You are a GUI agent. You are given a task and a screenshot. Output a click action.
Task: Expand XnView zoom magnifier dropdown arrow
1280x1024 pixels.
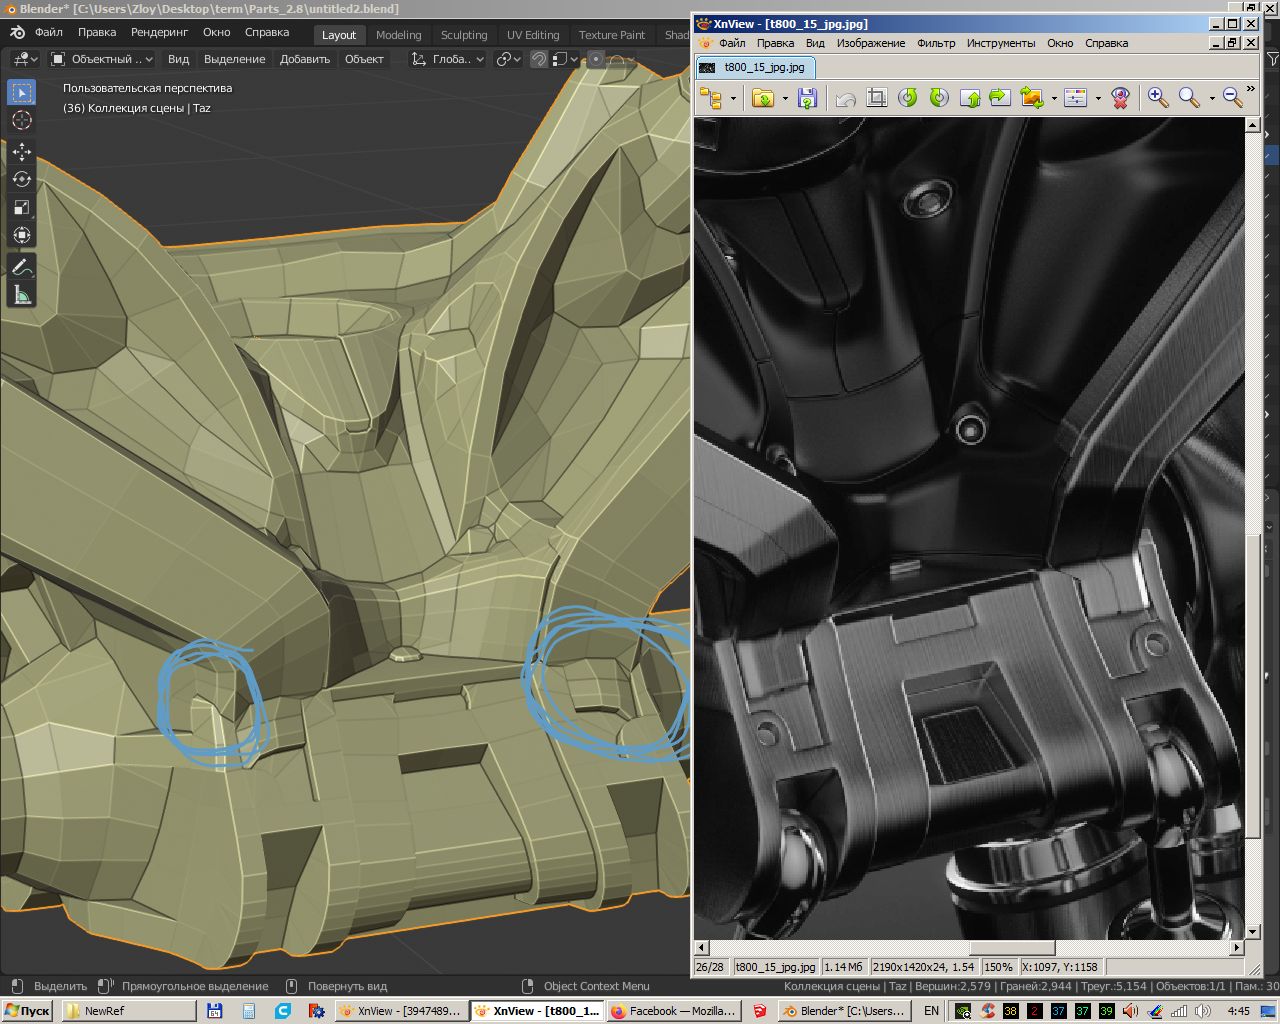click(1211, 99)
